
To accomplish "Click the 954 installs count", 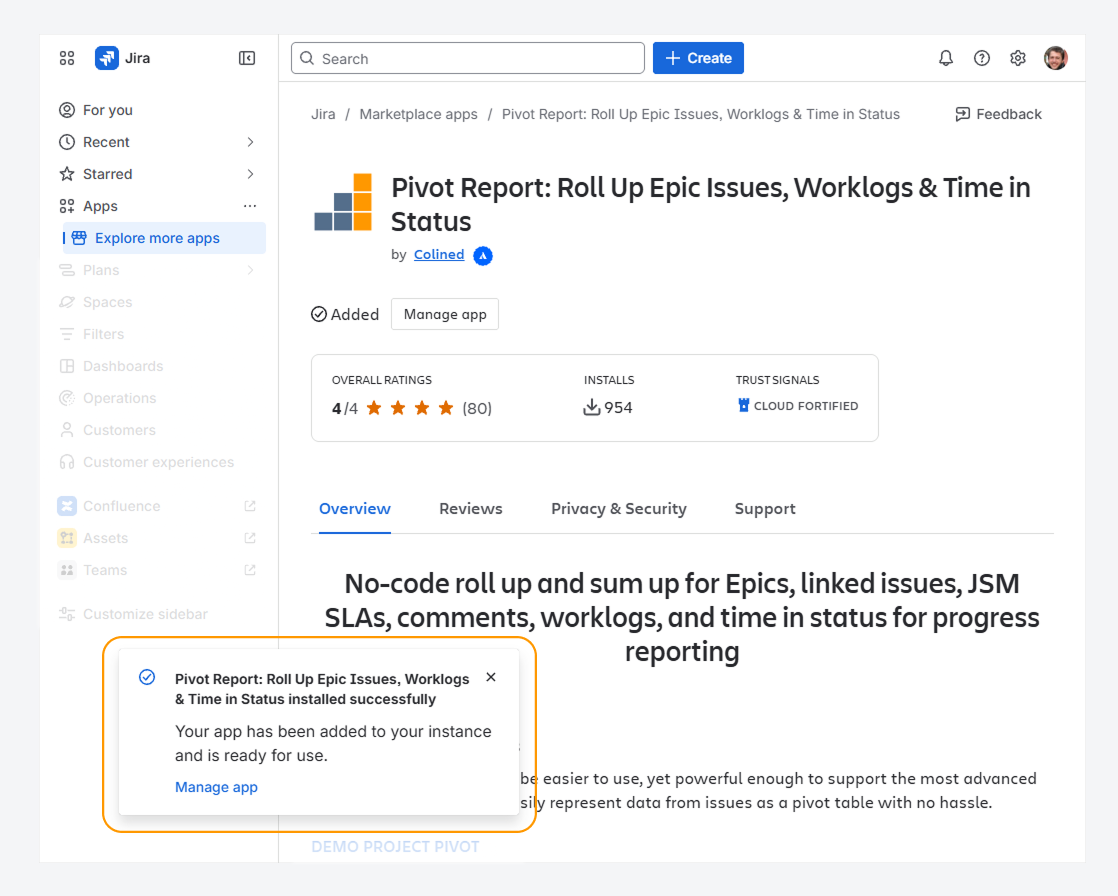I will click(618, 408).
